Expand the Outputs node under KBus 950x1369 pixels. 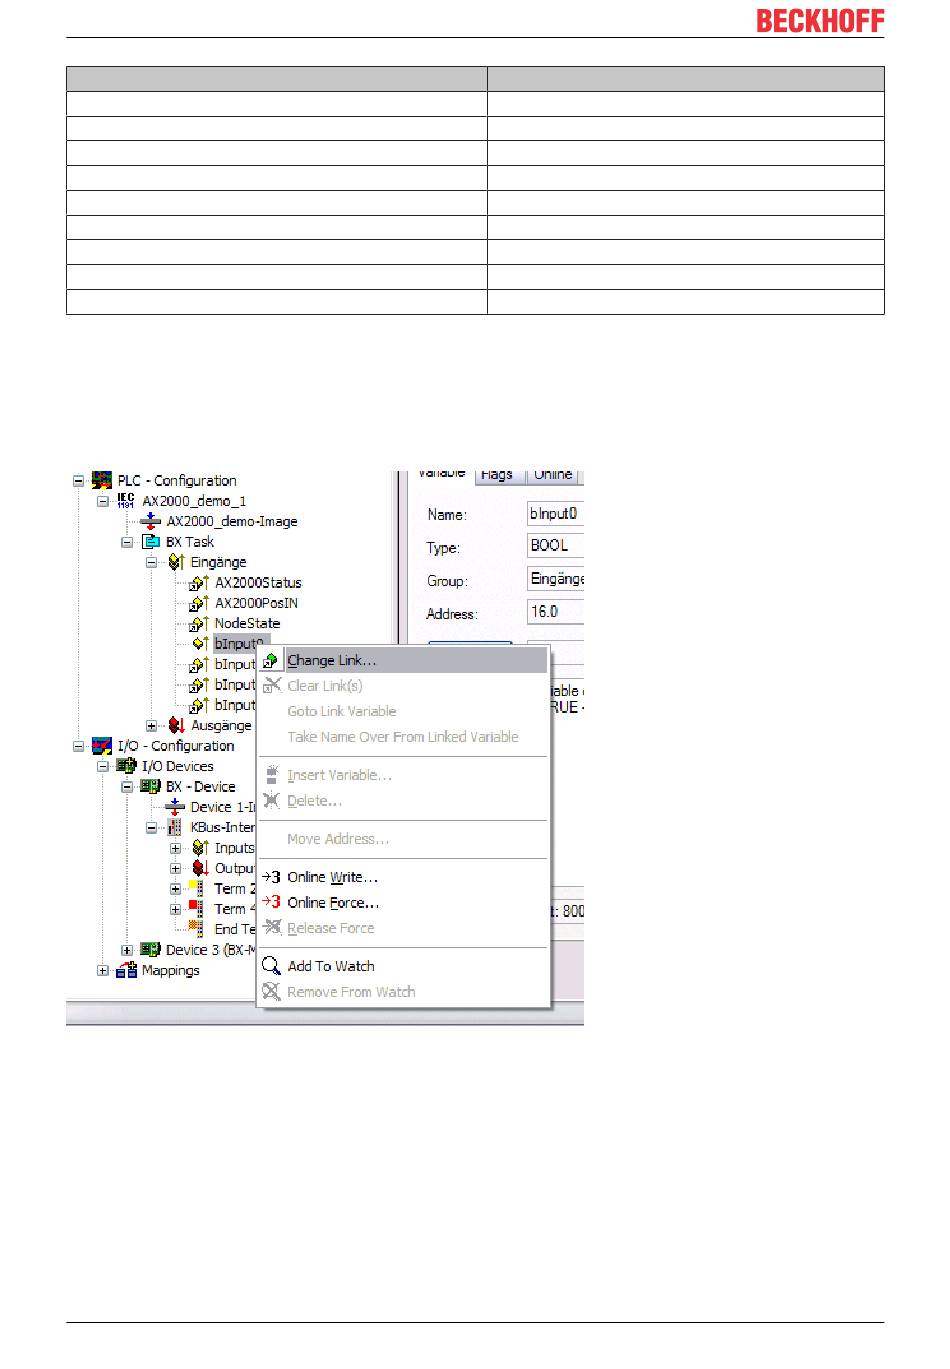tap(176, 868)
